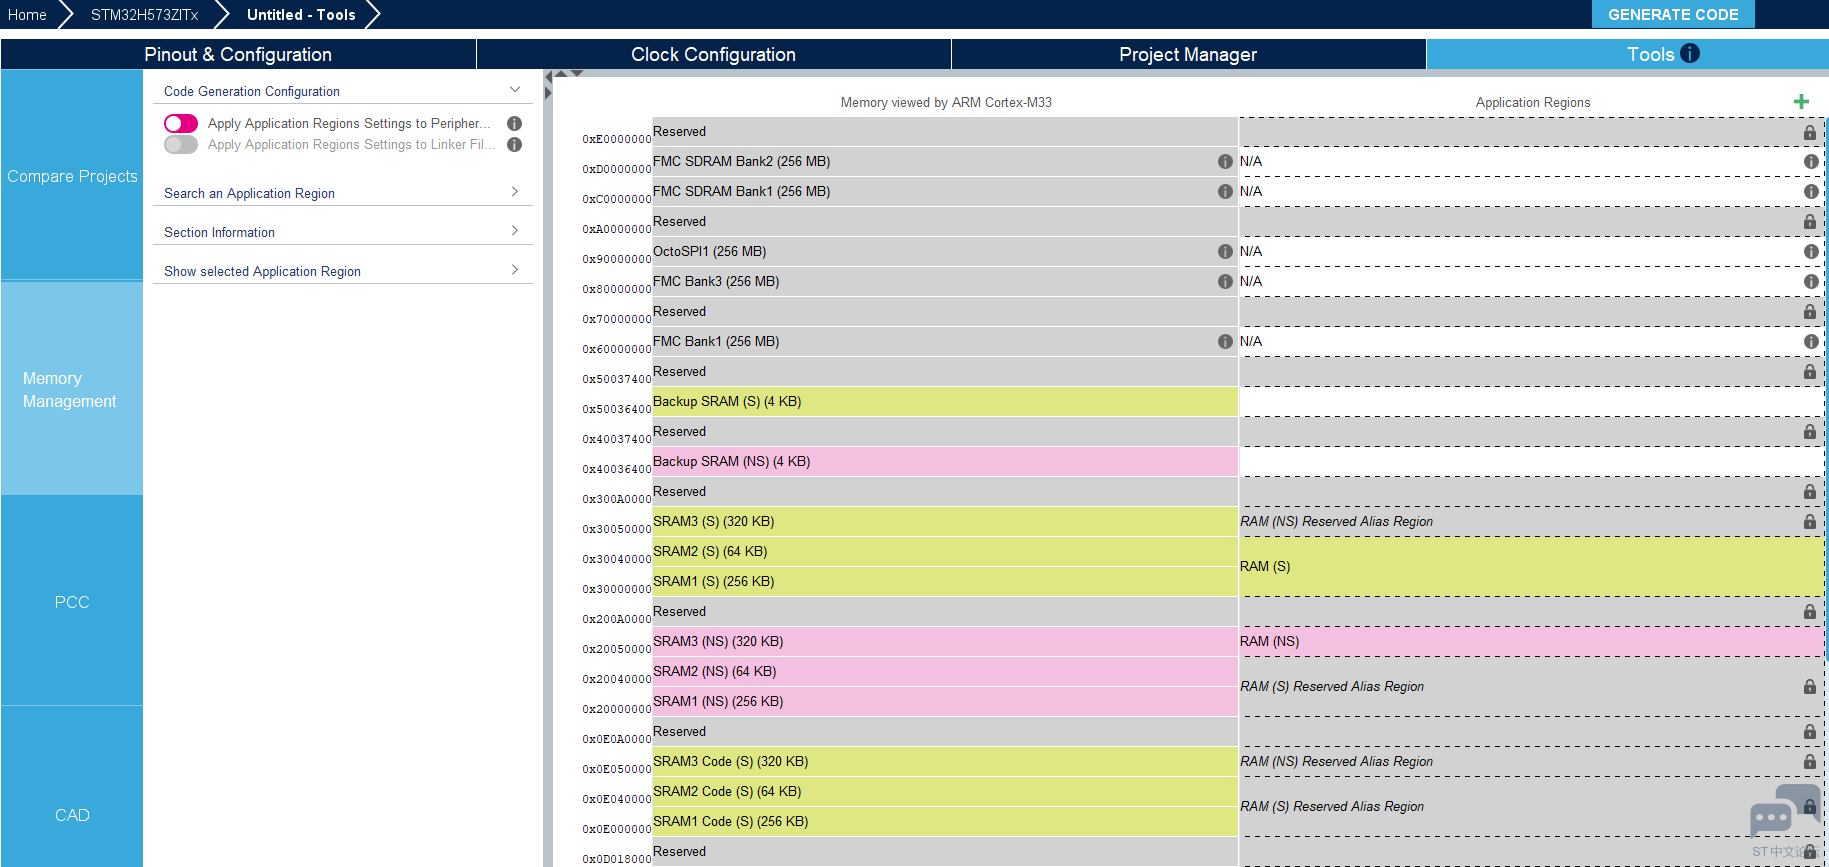Open the Project Manager tab
Image resolution: width=1829 pixels, height=867 pixels.
click(1188, 54)
